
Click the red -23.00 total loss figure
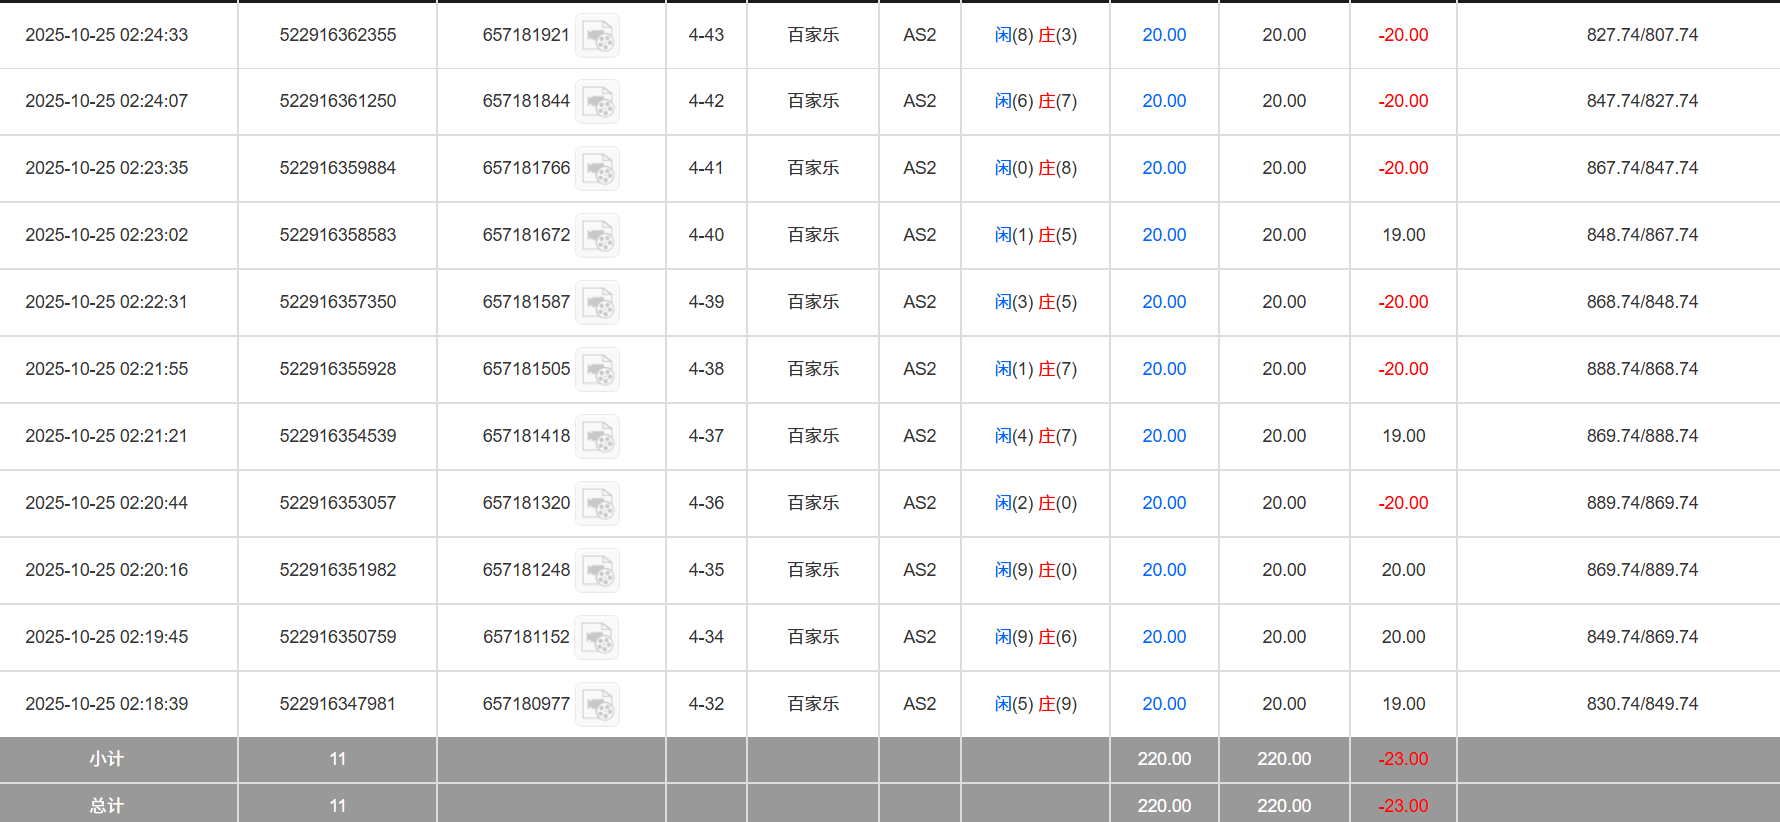pos(1403,805)
